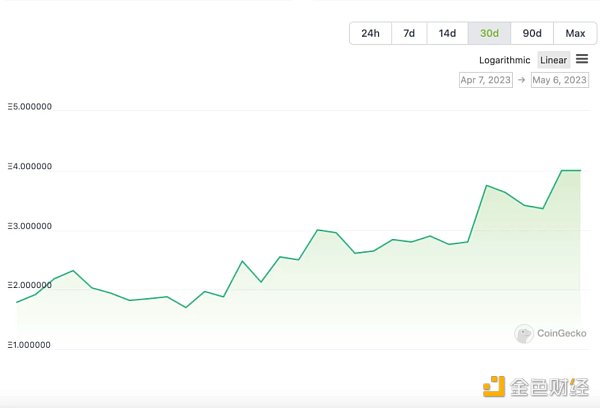The height and width of the screenshot is (408, 600).
Task: Click the Ξ3.000000 y-axis label
Action: pyautogui.click(x=30, y=226)
